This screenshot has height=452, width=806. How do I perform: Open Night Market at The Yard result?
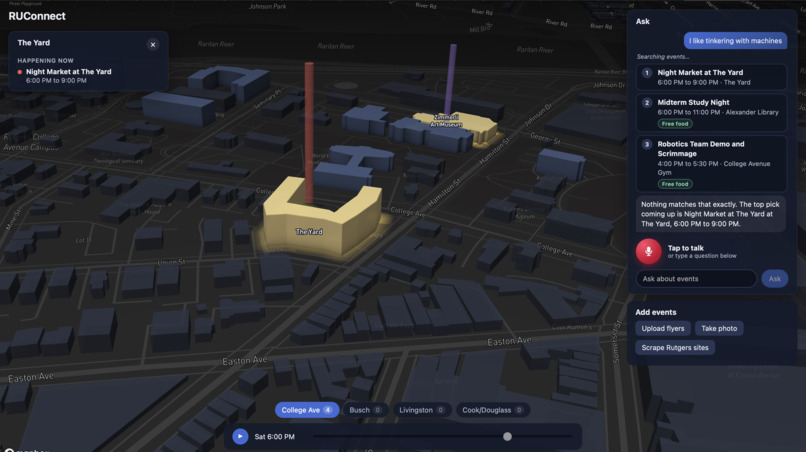click(x=711, y=77)
